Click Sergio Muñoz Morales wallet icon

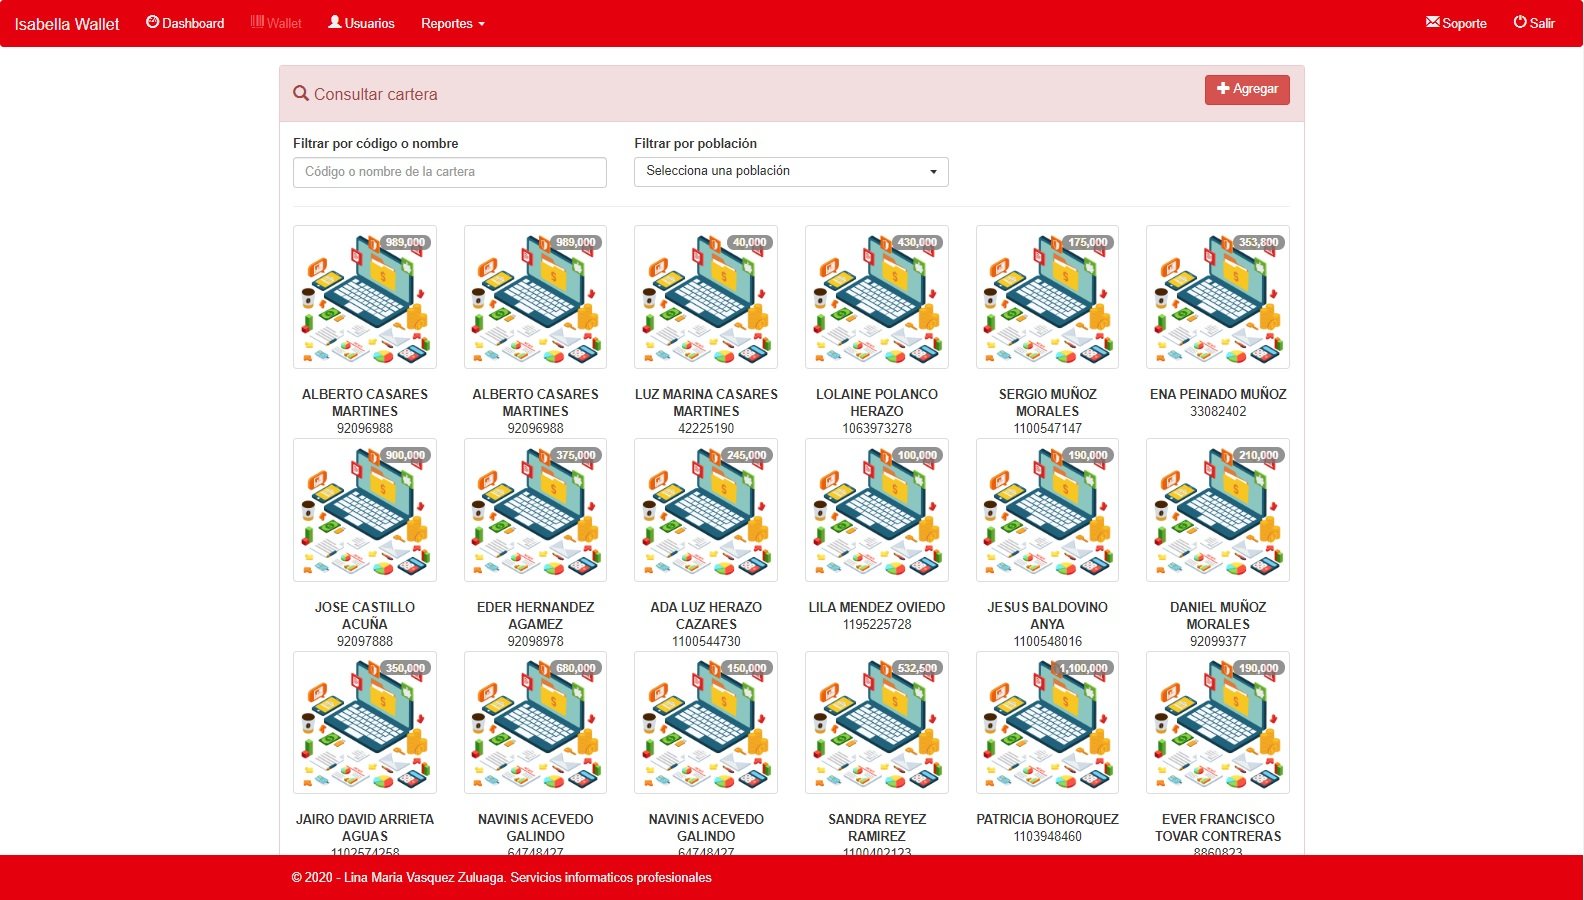[x=1047, y=297]
